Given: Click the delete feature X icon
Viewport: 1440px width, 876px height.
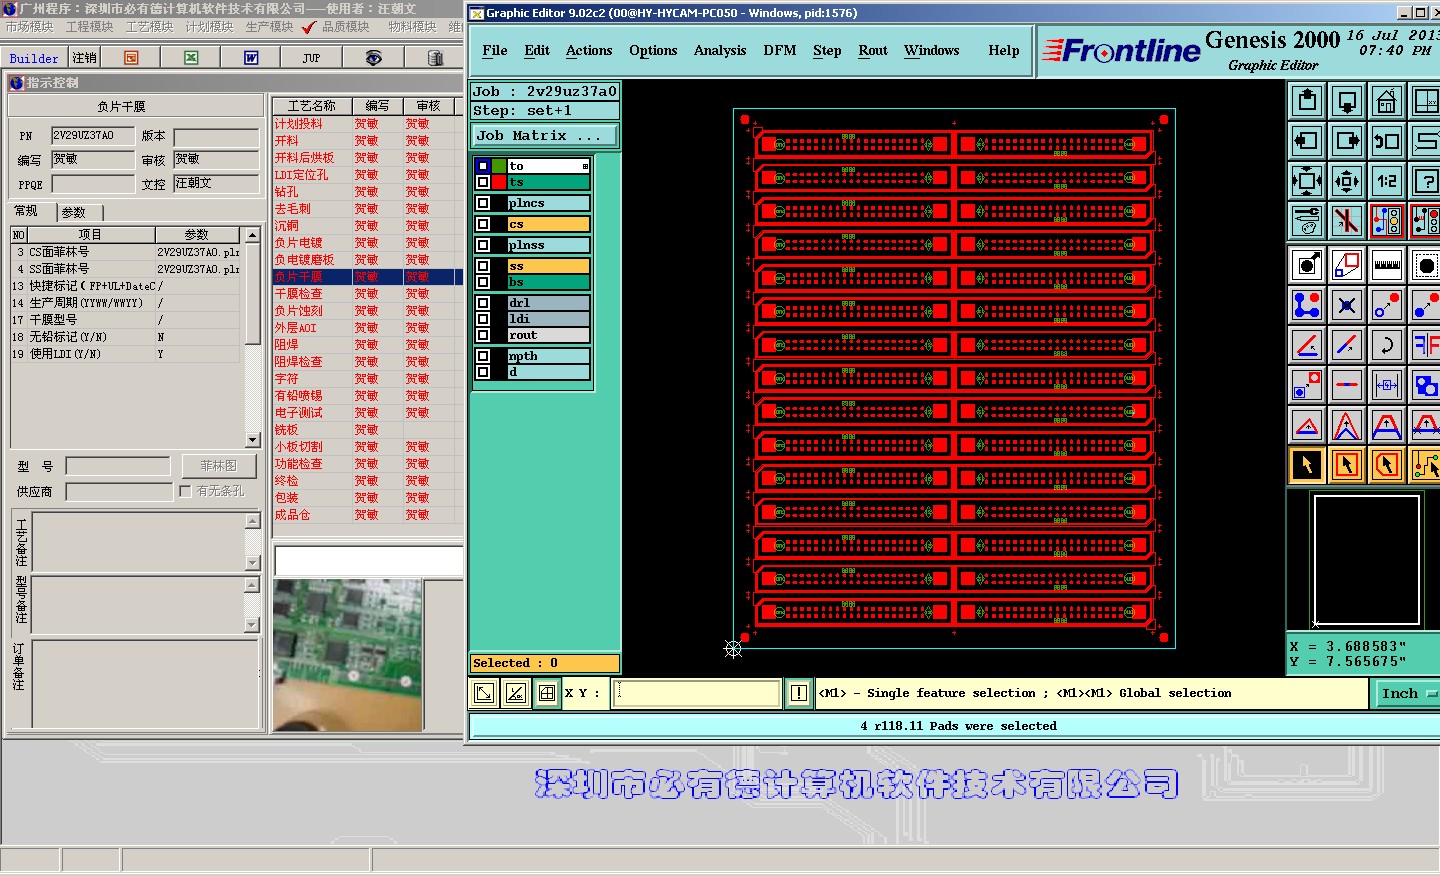Looking at the screenshot, I should [1347, 305].
